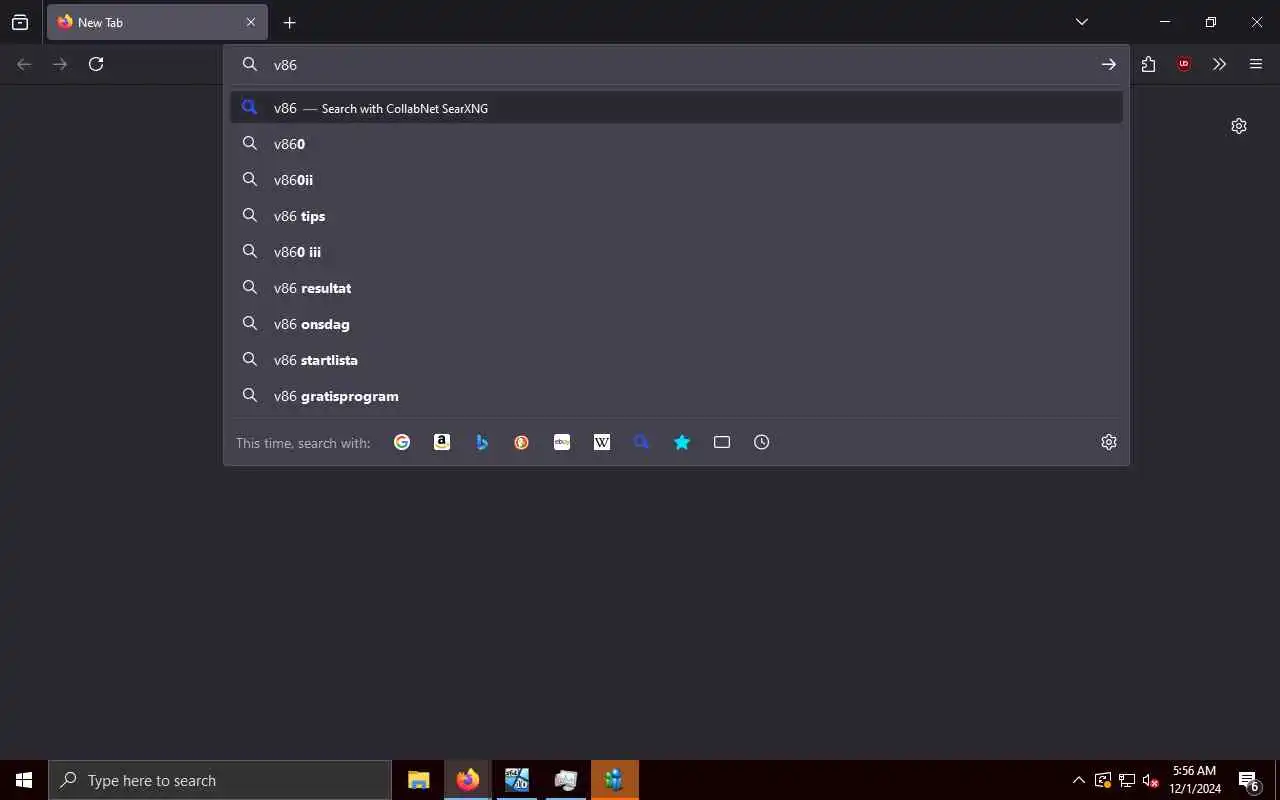Screen dimensions: 1280x800
Task: Show hidden system tray icons
Action: 1078,780
